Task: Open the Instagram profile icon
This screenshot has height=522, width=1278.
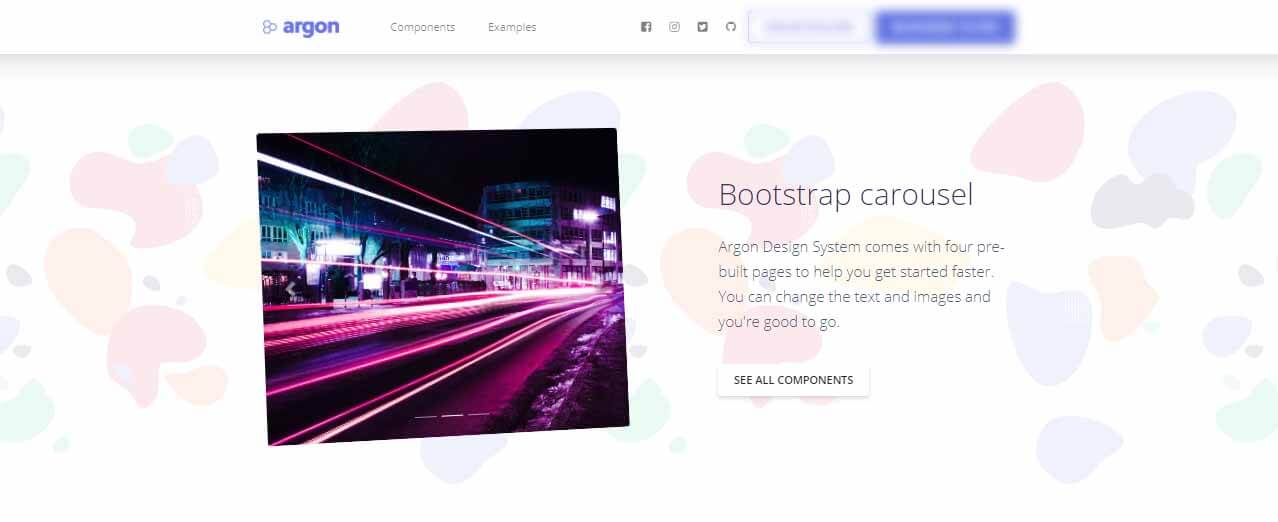Action: click(x=674, y=27)
